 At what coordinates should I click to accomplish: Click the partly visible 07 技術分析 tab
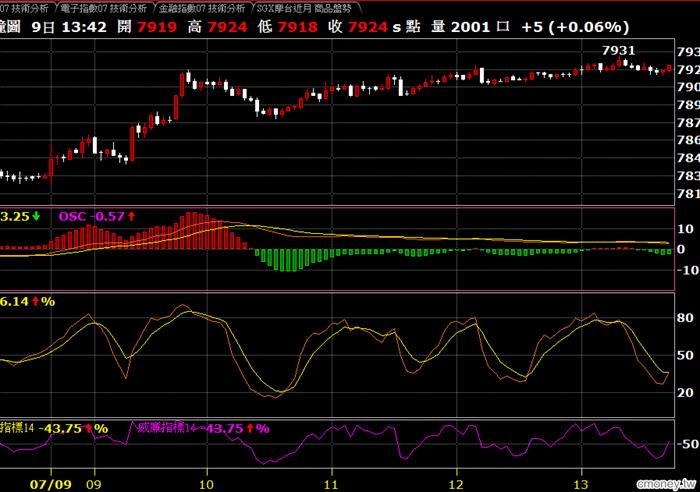tap(25, 8)
